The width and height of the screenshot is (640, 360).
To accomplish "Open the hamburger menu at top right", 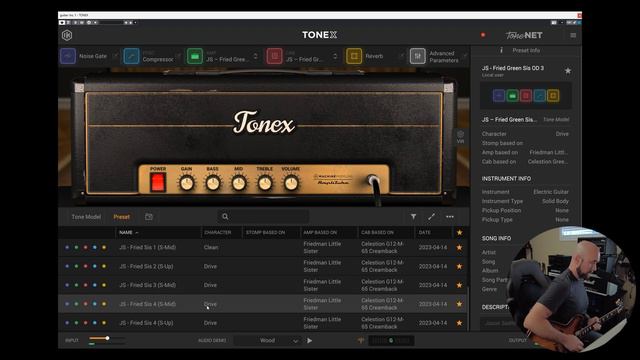I will pyautogui.click(x=573, y=35).
